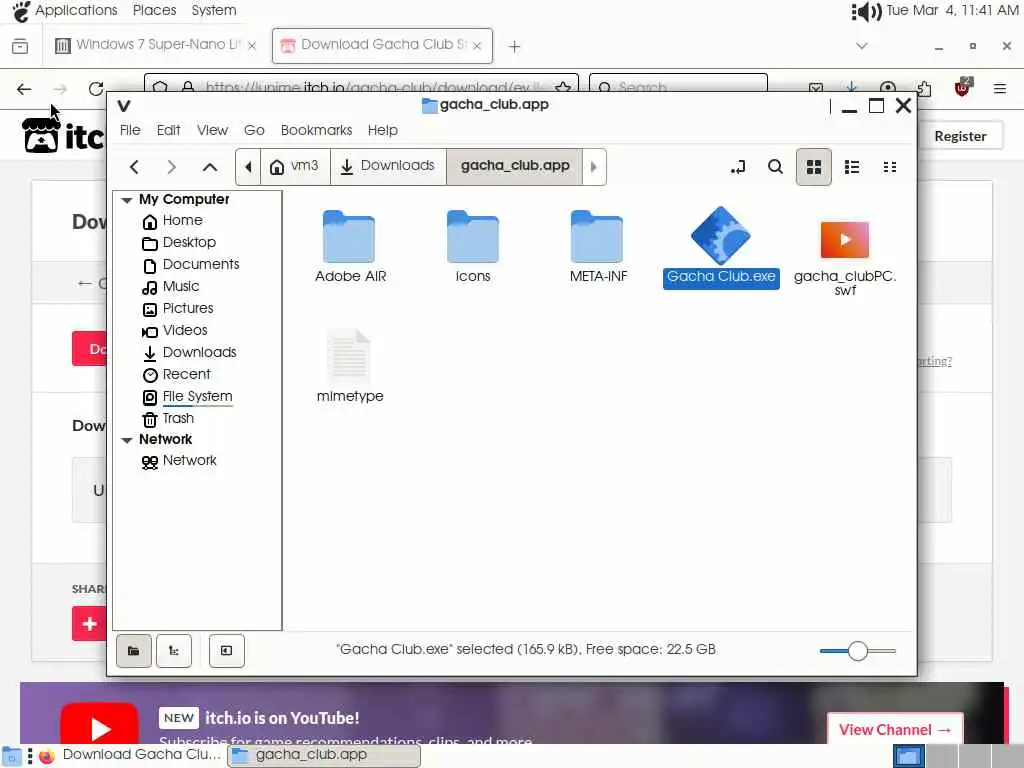The height and width of the screenshot is (768, 1024).
Task: Open Network location in sidebar
Action: click(179, 461)
